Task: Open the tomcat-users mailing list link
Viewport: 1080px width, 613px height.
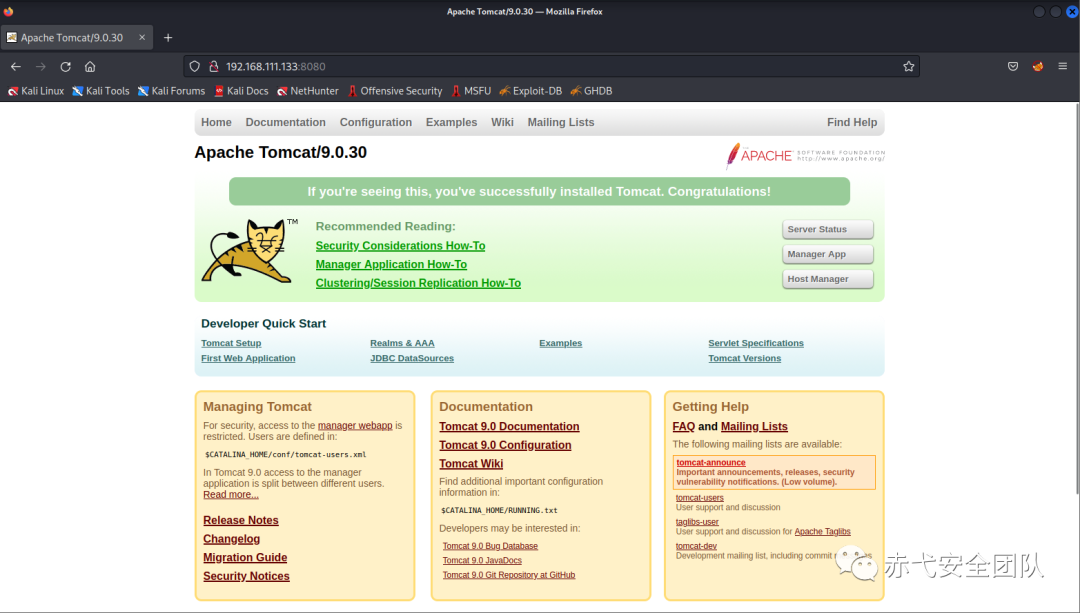Action: click(700, 498)
